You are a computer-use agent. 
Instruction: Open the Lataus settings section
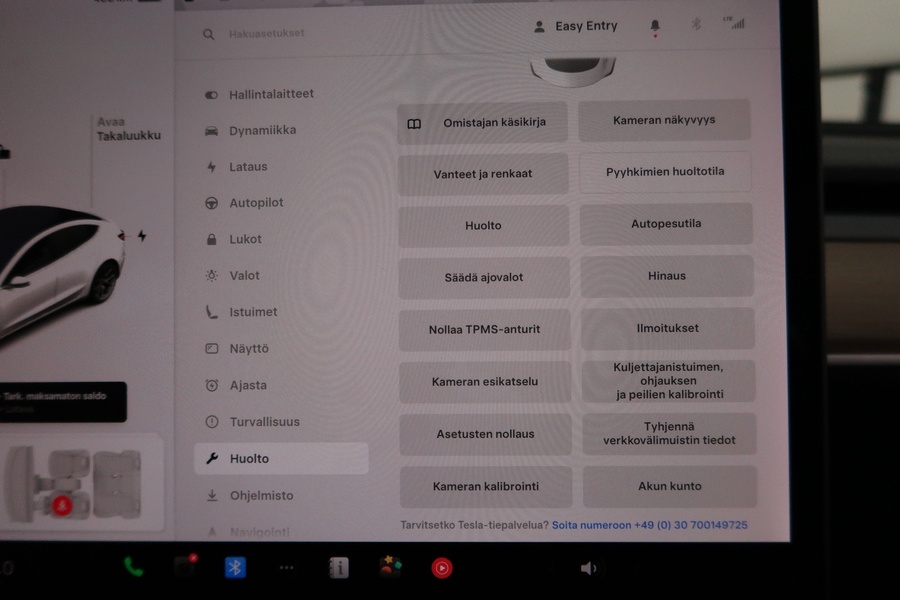(248, 167)
